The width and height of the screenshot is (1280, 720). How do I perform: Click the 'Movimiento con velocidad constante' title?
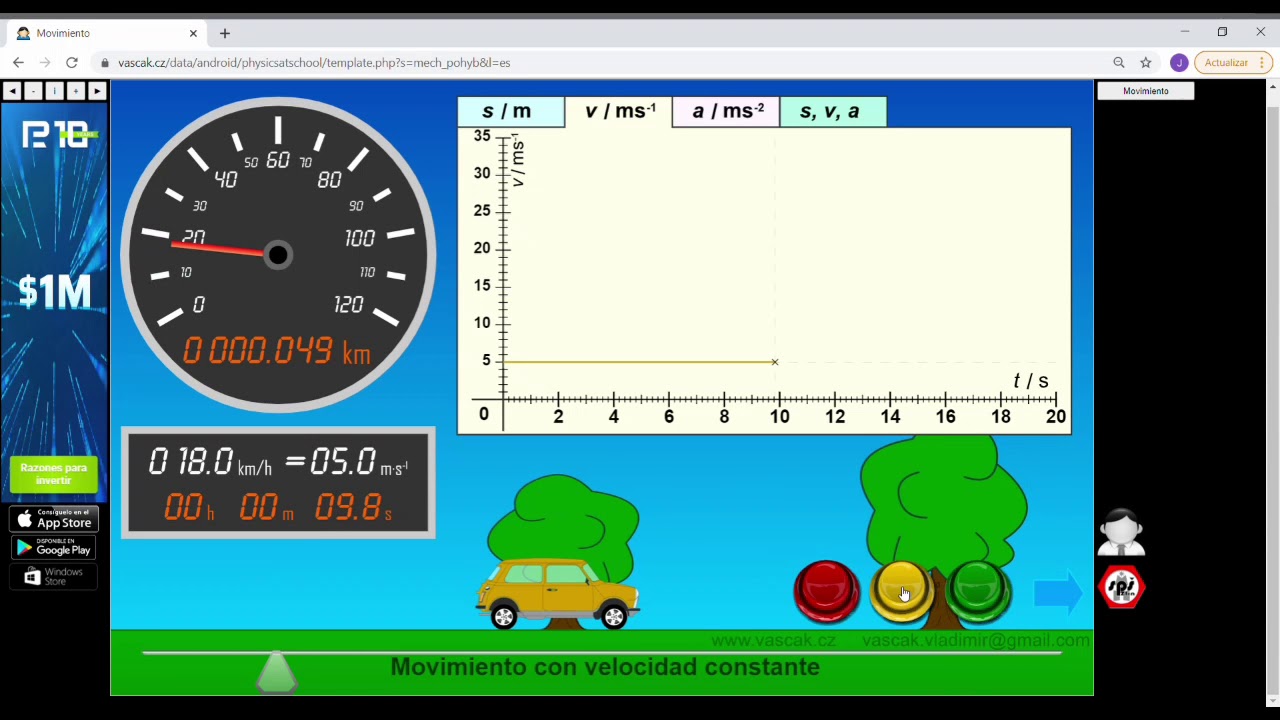point(605,667)
